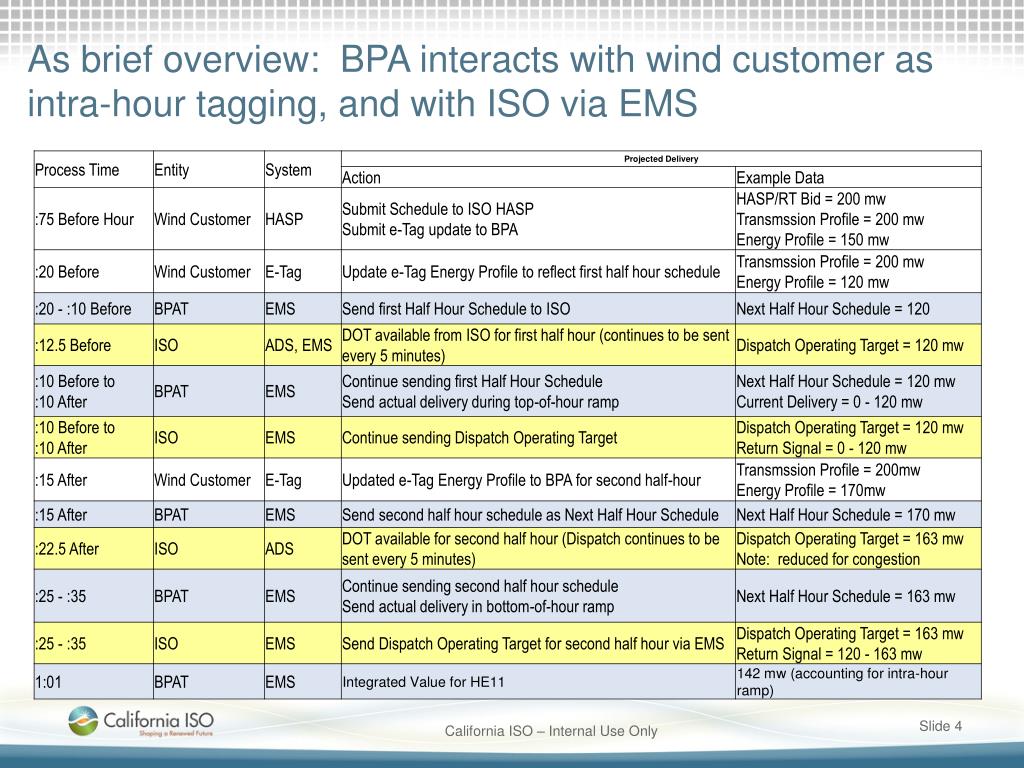Select 'Transmssion Profile = 200mw' text
Viewport: 1024px width, 768px height.
(x=828, y=470)
